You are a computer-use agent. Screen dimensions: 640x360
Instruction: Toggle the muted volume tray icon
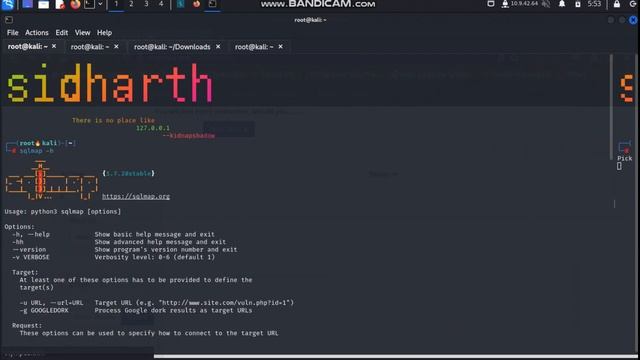[546, 4]
